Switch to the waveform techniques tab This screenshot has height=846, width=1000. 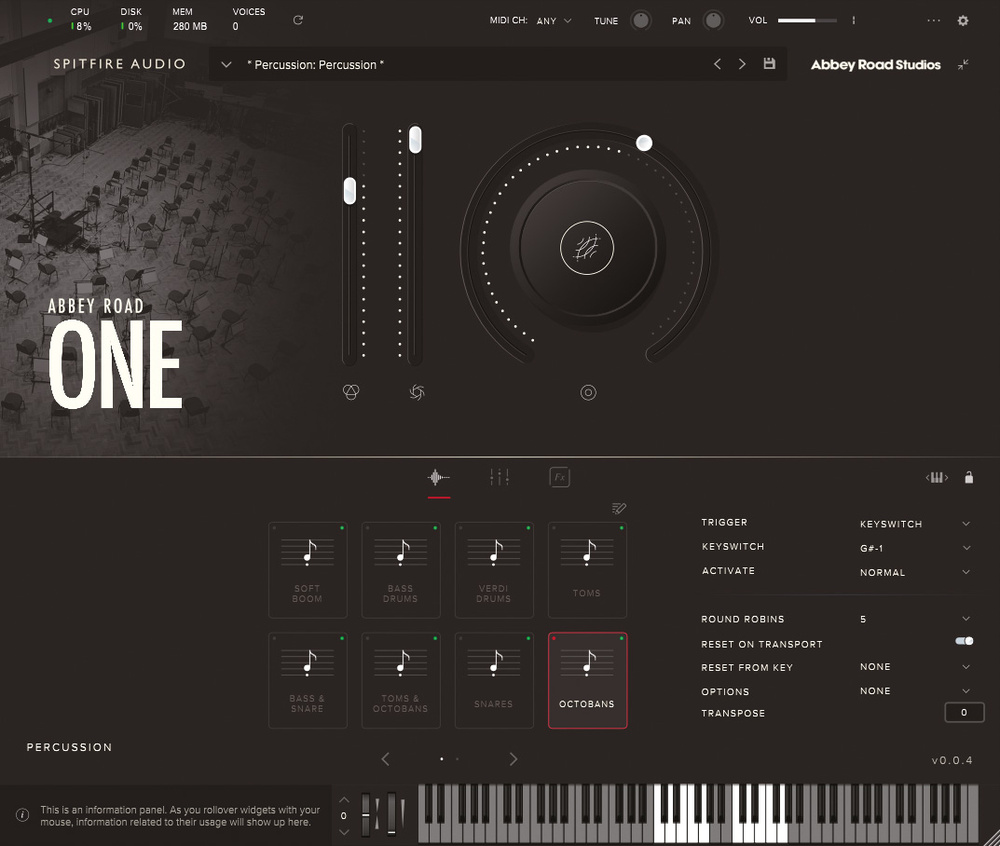pos(439,478)
